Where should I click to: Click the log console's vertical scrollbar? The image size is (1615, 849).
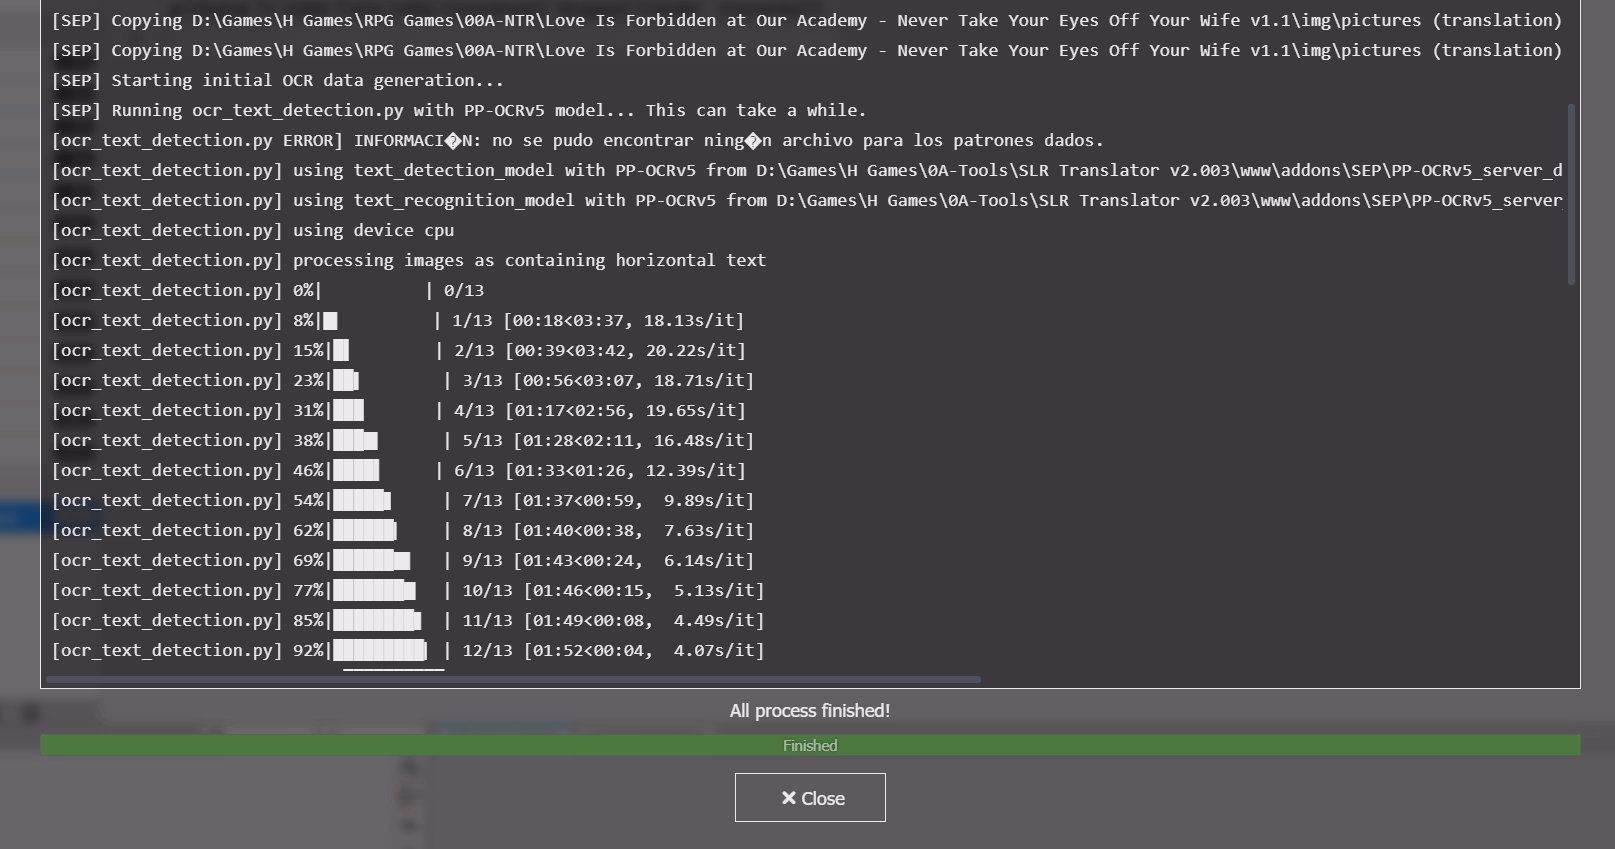1571,195
